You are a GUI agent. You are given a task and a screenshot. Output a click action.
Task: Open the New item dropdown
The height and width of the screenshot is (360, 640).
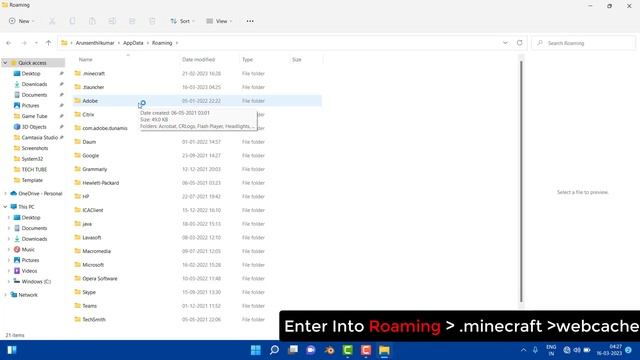(x=22, y=21)
